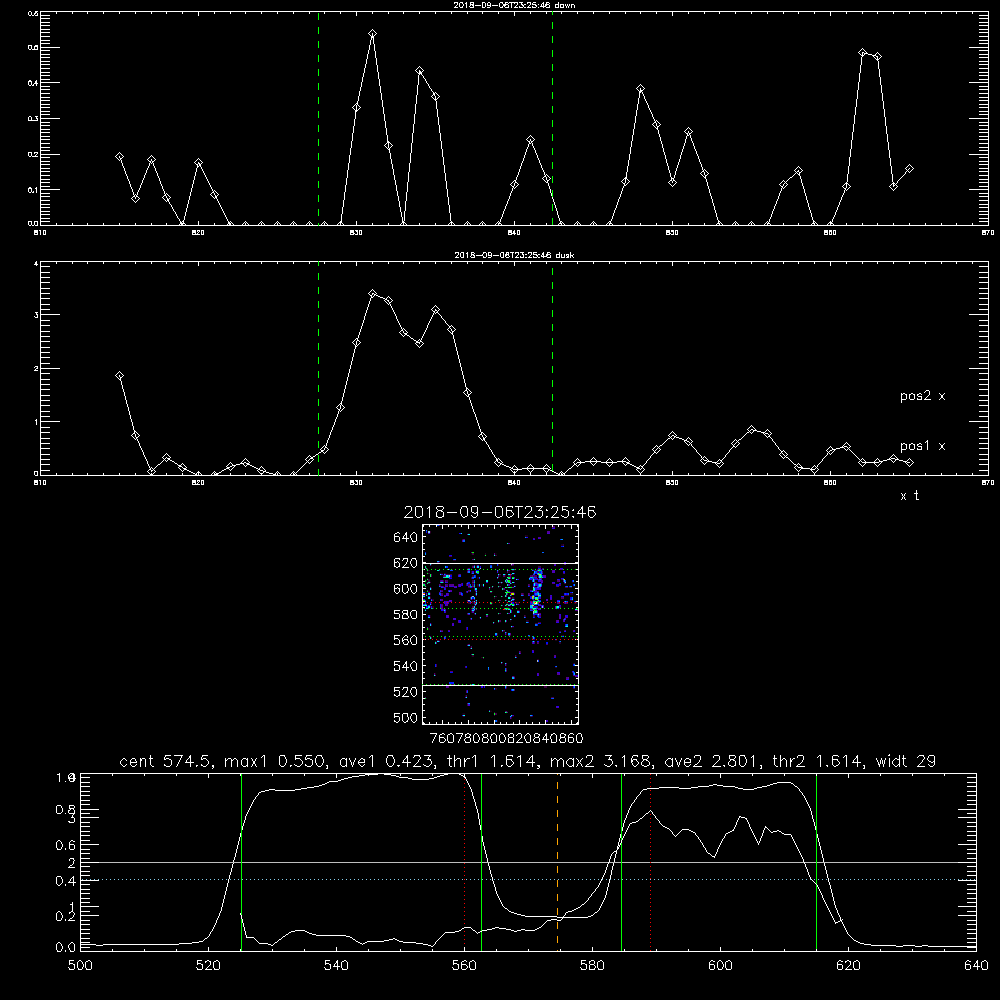Image resolution: width=1000 pixels, height=1000 pixels.
Task: Click the right green dashed line in dawn plot
Action: [x=552, y=118]
